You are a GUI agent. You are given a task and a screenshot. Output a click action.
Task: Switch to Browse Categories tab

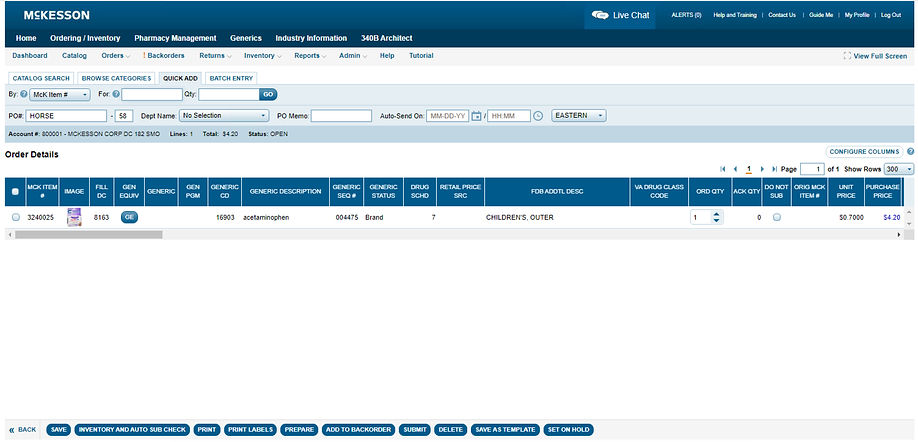[x=117, y=78]
